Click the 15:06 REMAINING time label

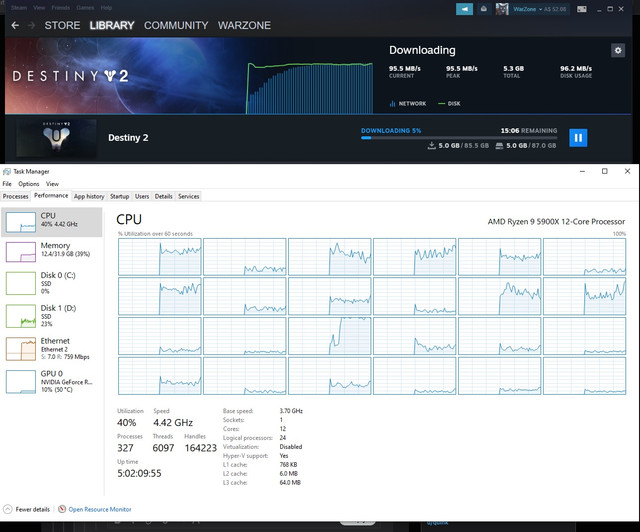(529, 131)
